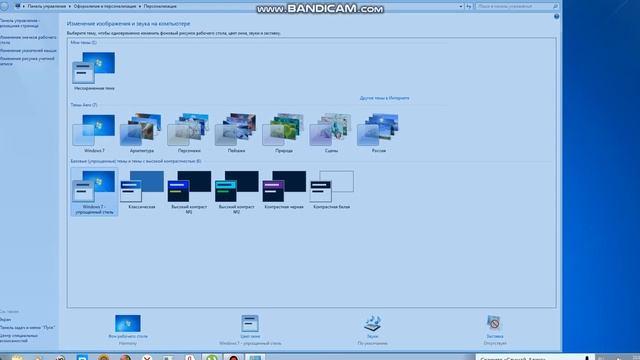Open the Изменение рисунка учетной записи link
Screen dimensions: 640x360
pyautogui.click(x=27, y=61)
